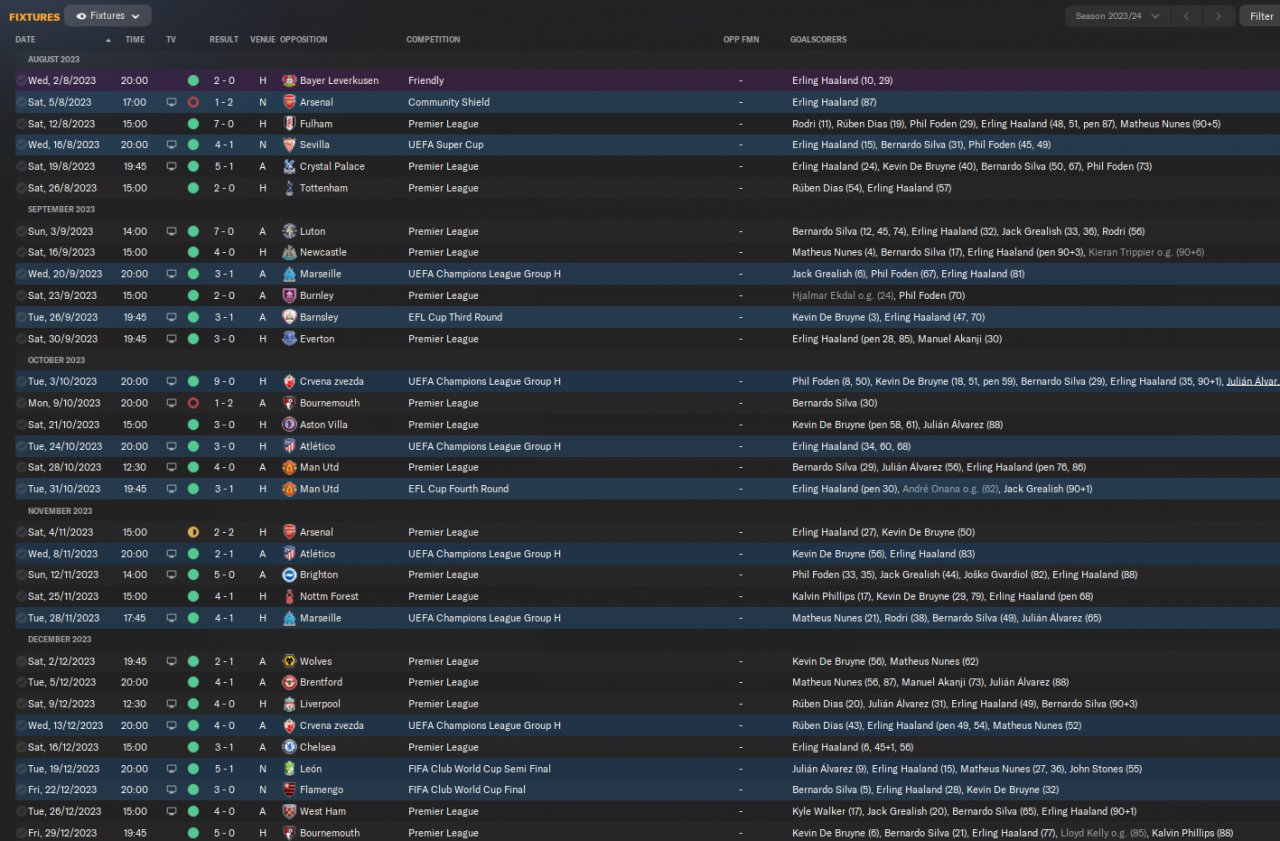Open the Community Shield competition link

coord(448,102)
